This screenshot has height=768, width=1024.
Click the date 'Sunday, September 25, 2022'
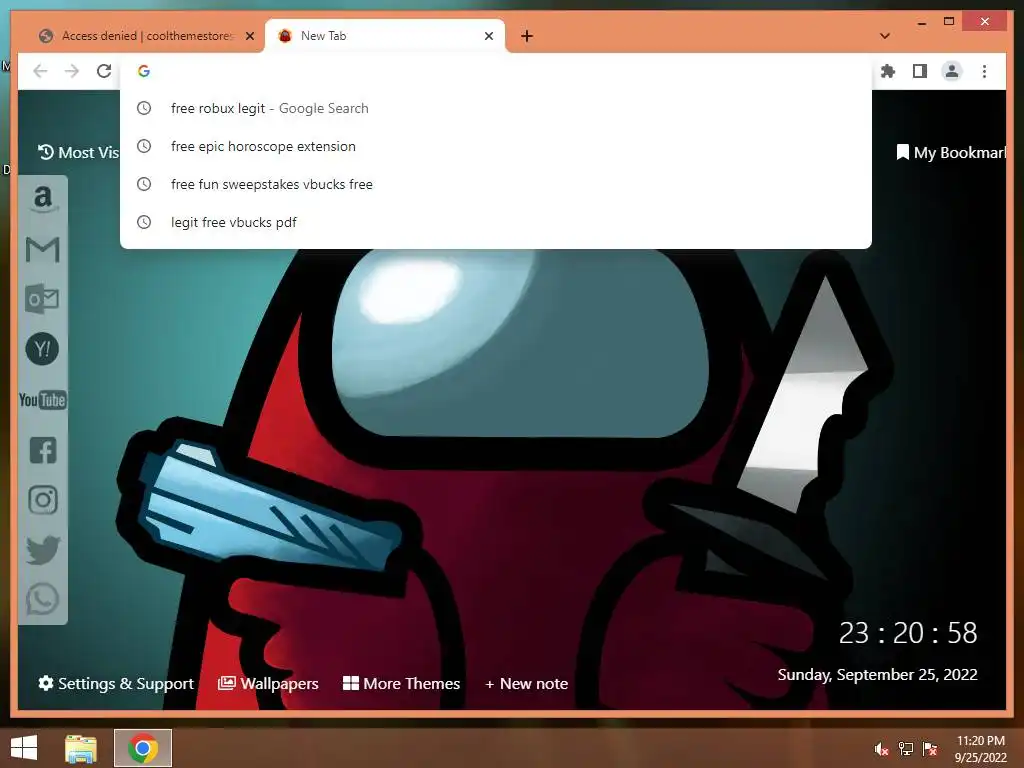click(877, 675)
